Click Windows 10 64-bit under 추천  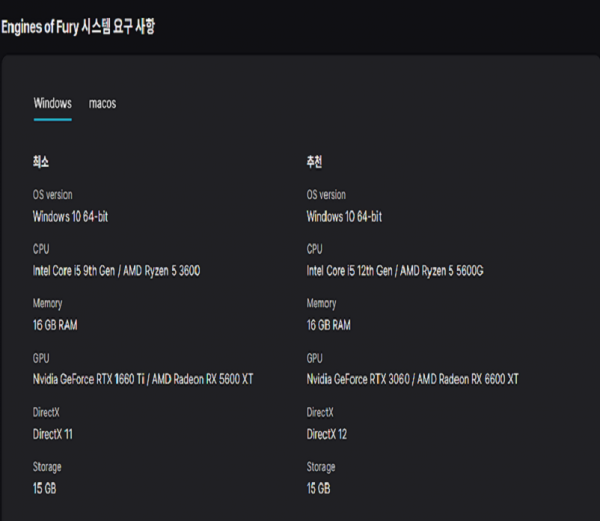(x=344, y=216)
